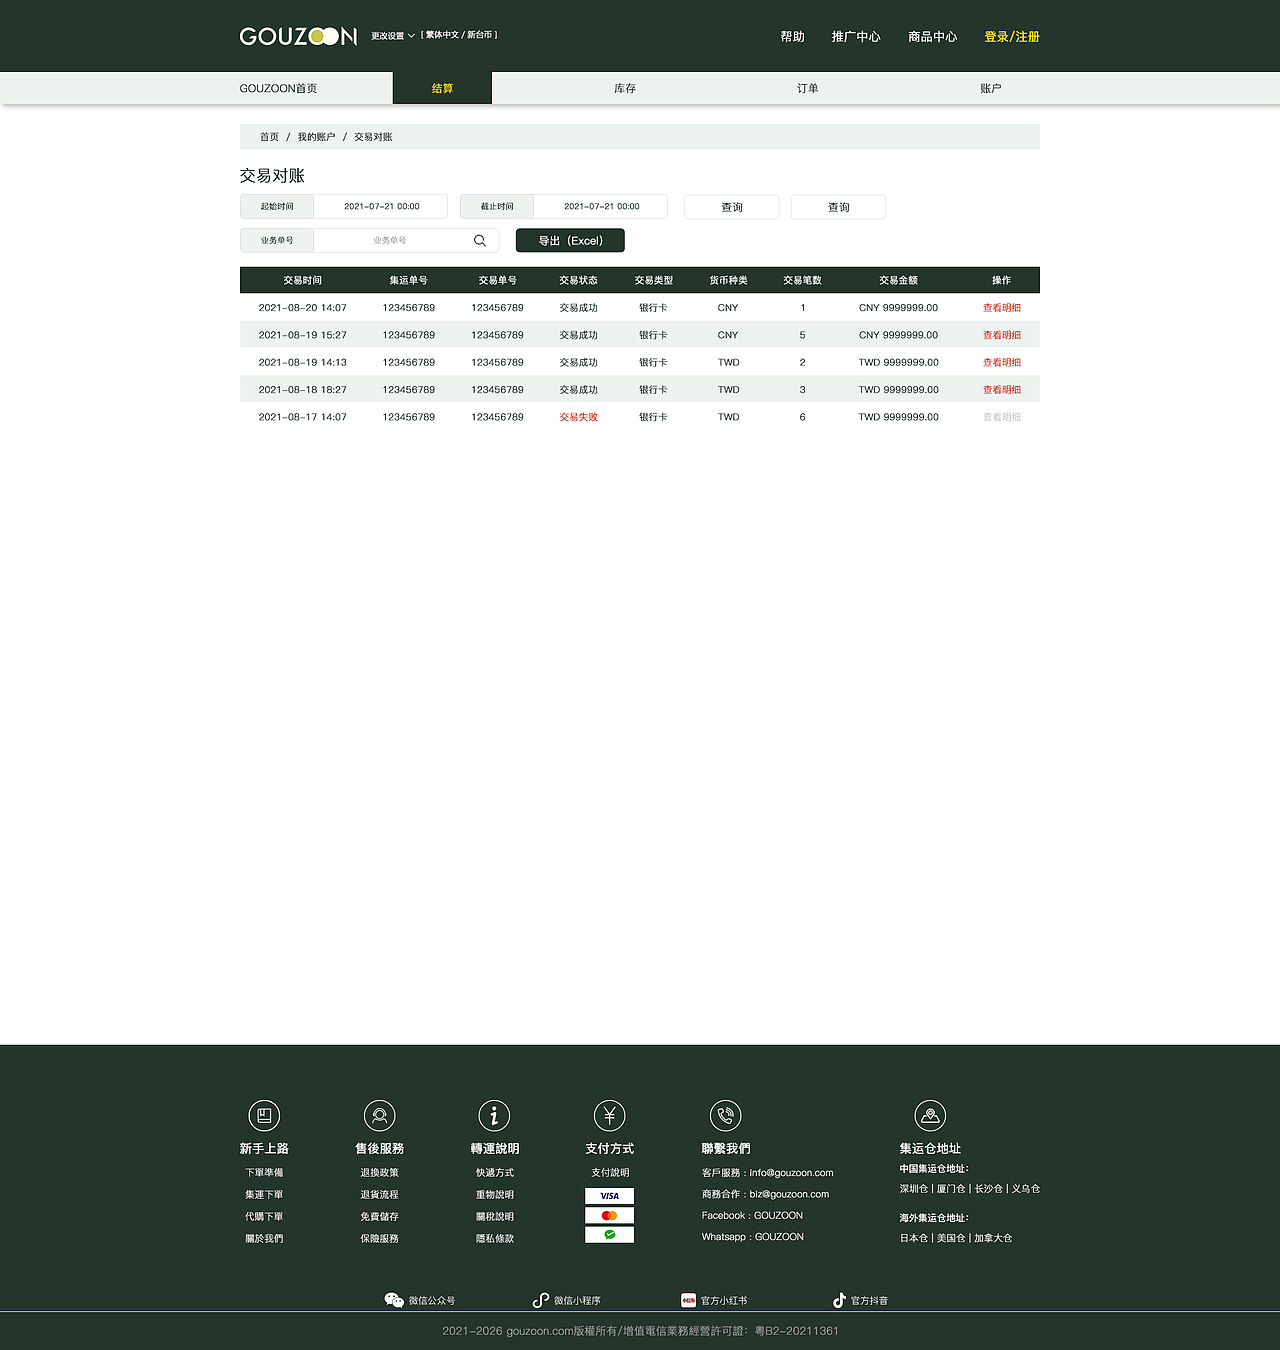Click the 日本仓 warehouse link
This screenshot has width=1280, height=1350.
(x=913, y=1238)
